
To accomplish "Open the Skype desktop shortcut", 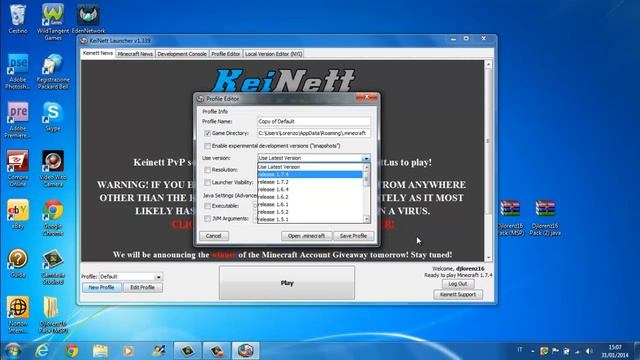I will 53,116.
